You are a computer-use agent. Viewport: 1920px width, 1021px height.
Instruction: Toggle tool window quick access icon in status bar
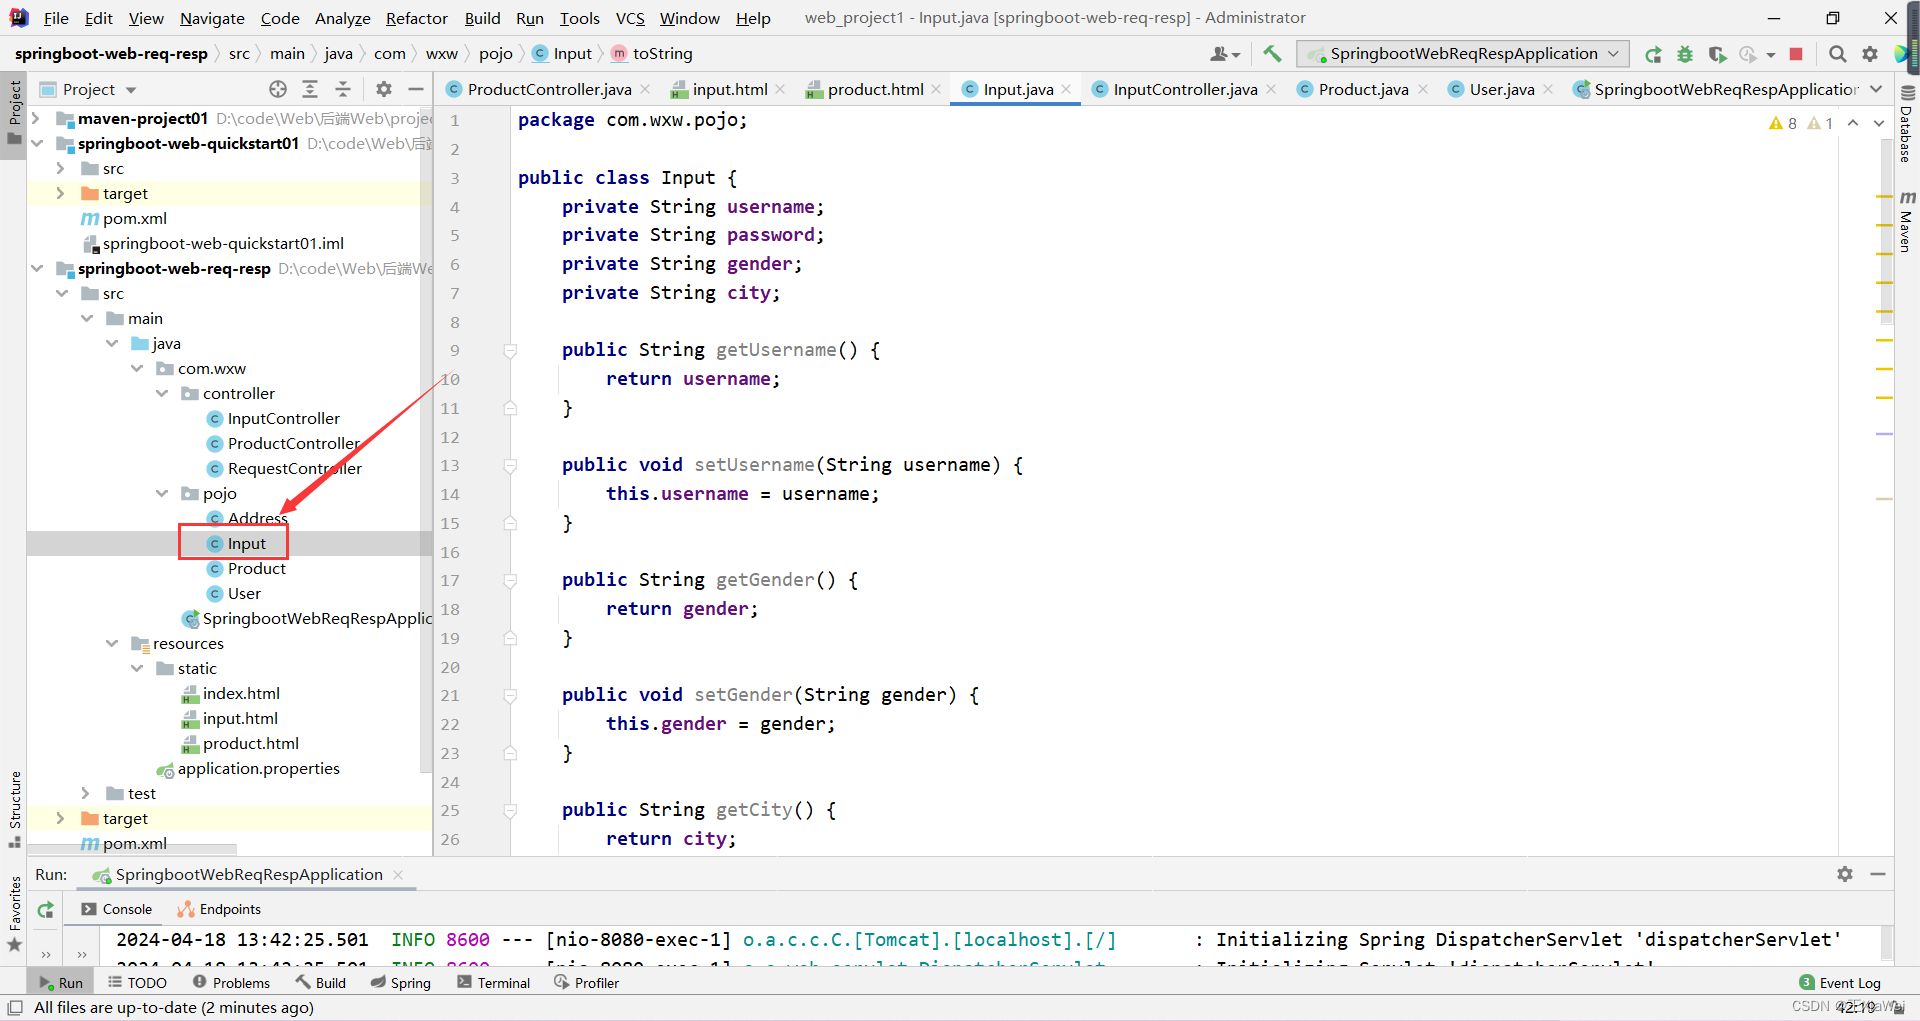(x=14, y=1008)
